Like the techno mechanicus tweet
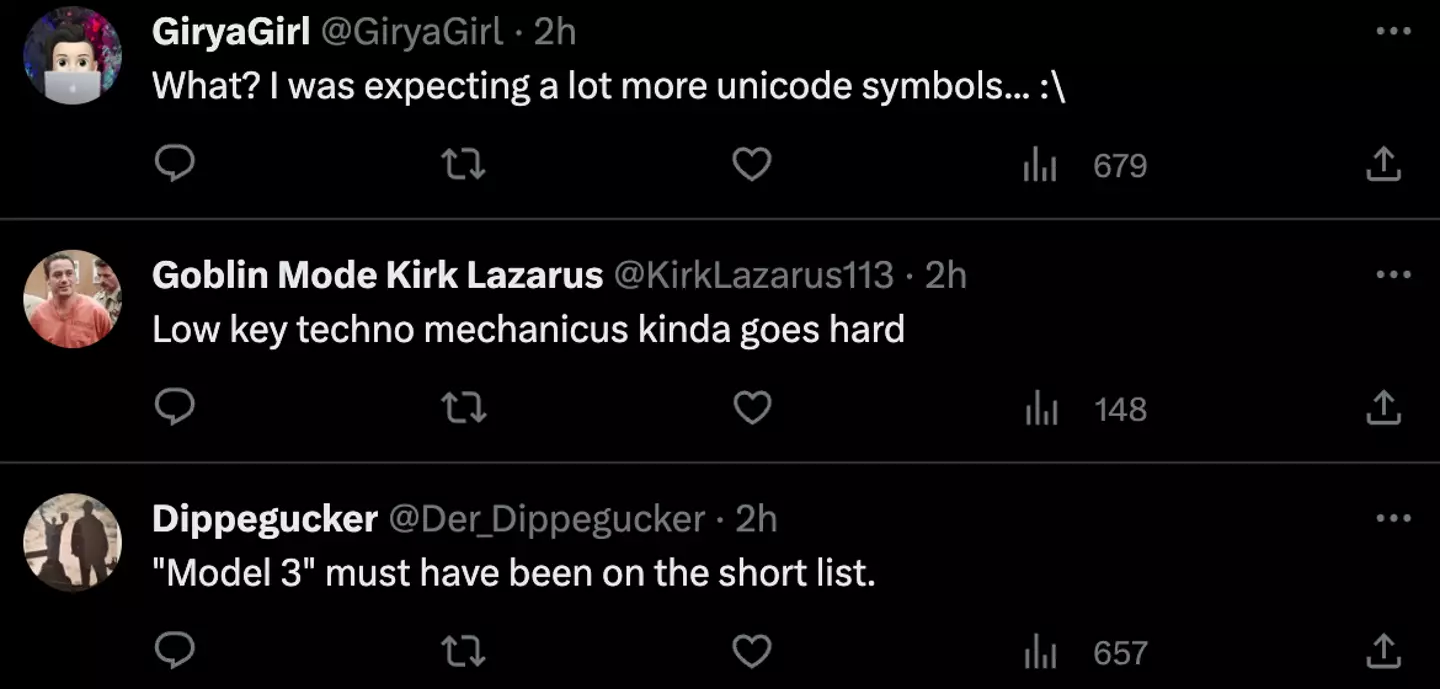Image resolution: width=1440 pixels, height=689 pixels. tap(752, 408)
